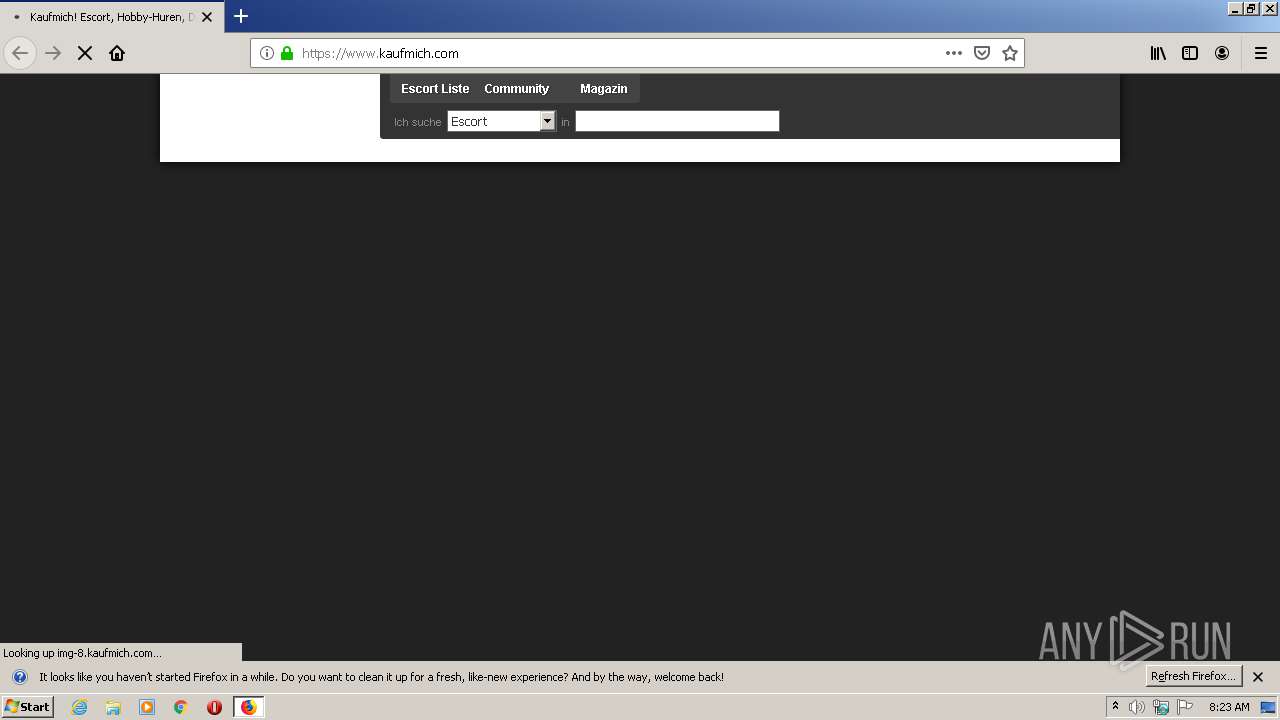Save page to Pocket
Image resolution: width=1280 pixels, height=720 pixels.
982,53
